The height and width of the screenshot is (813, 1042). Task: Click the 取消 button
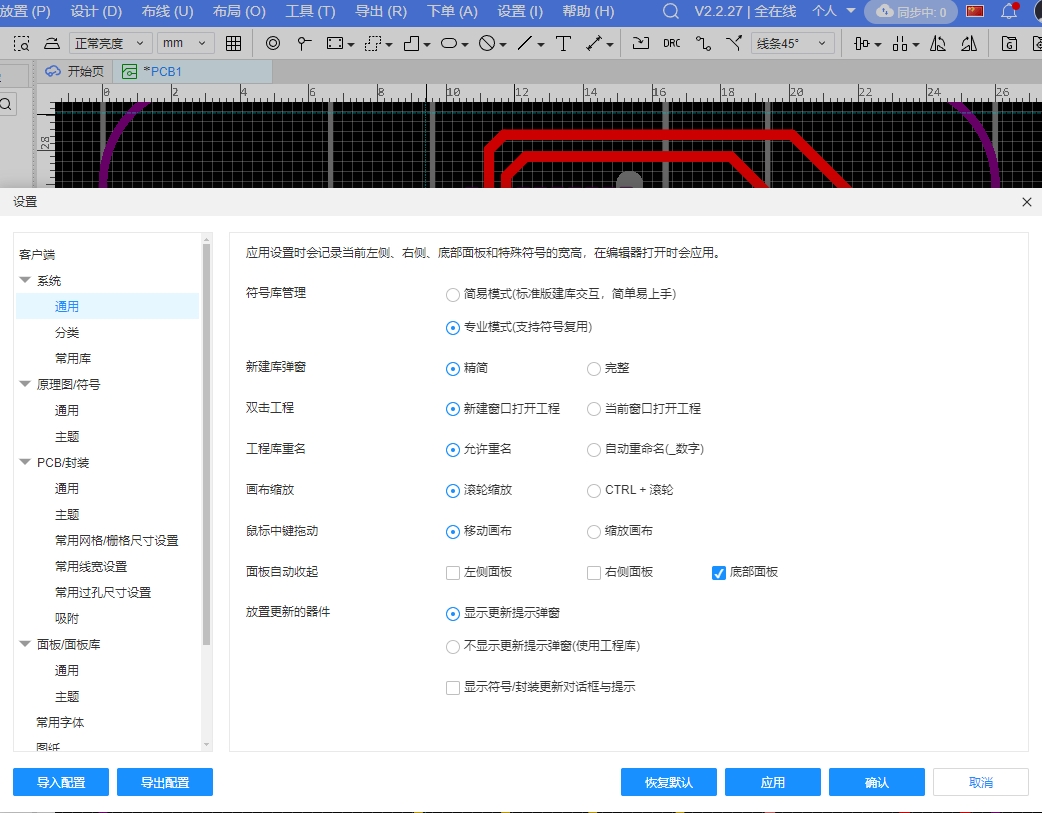tap(981, 782)
